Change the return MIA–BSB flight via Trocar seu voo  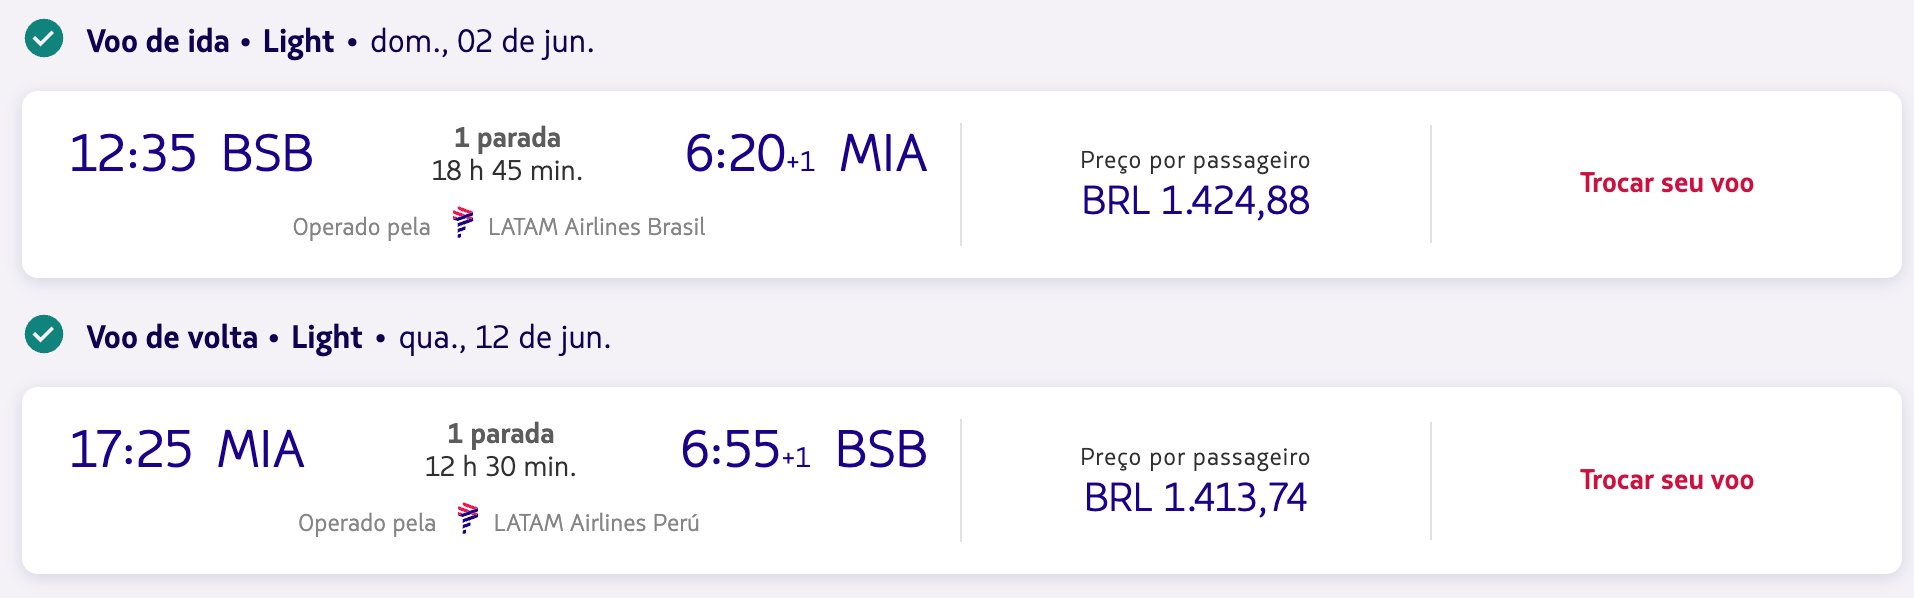click(x=1666, y=480)
